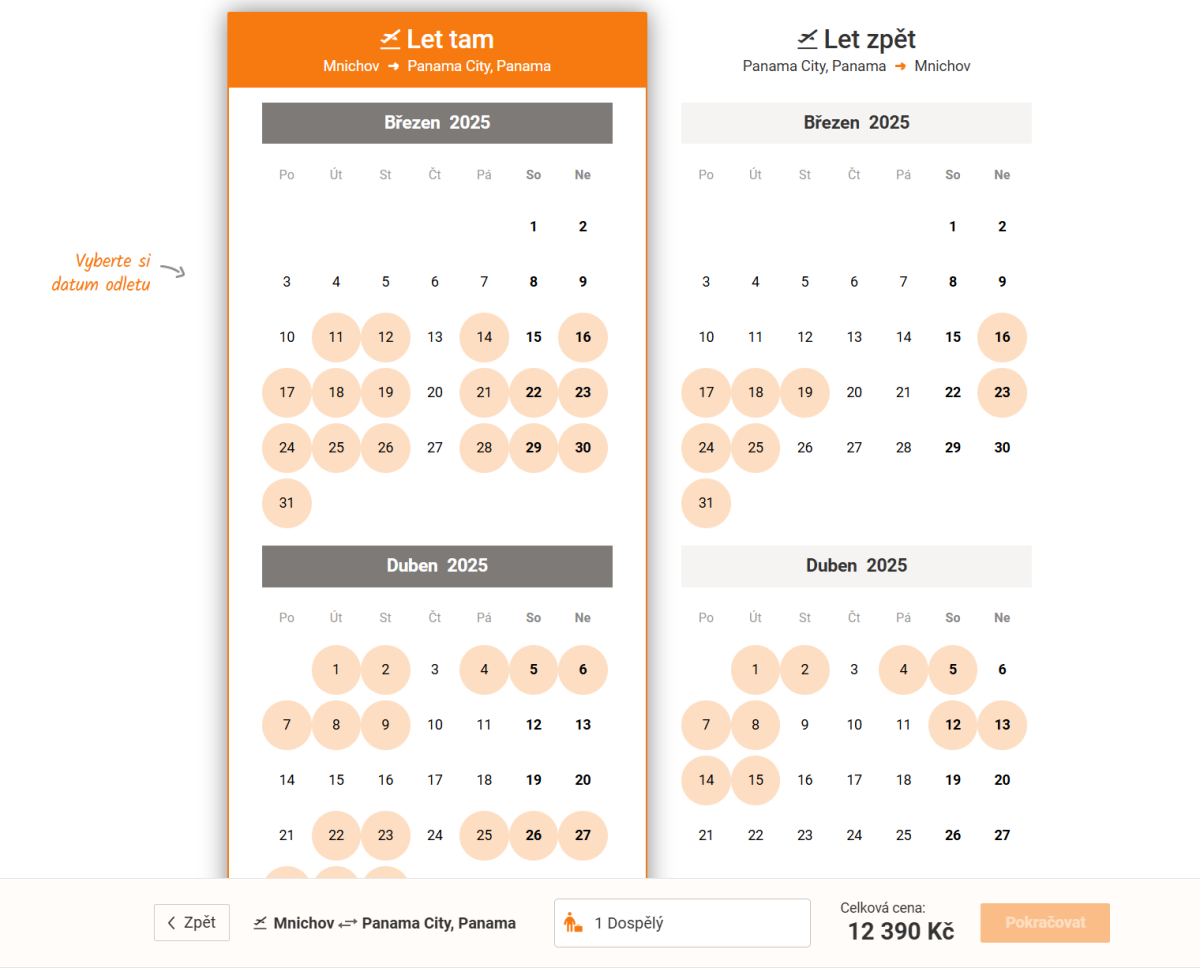
Task: Select the orange "Let tam" outbound header
Action: point(437,50)
